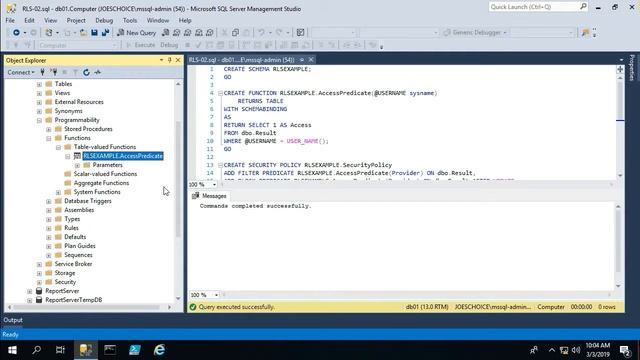Screen dimensions: 640x360
Task: Click the Save All toolbar icon
Action: (x=105, y=32)
